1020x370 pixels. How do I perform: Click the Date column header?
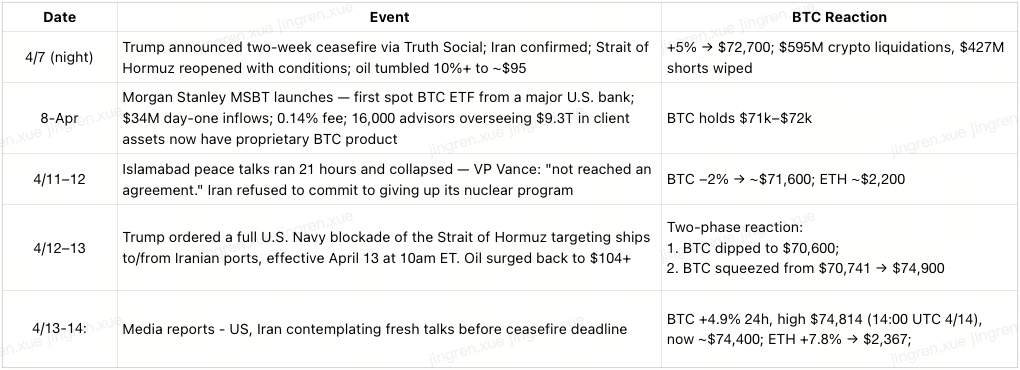59,18
